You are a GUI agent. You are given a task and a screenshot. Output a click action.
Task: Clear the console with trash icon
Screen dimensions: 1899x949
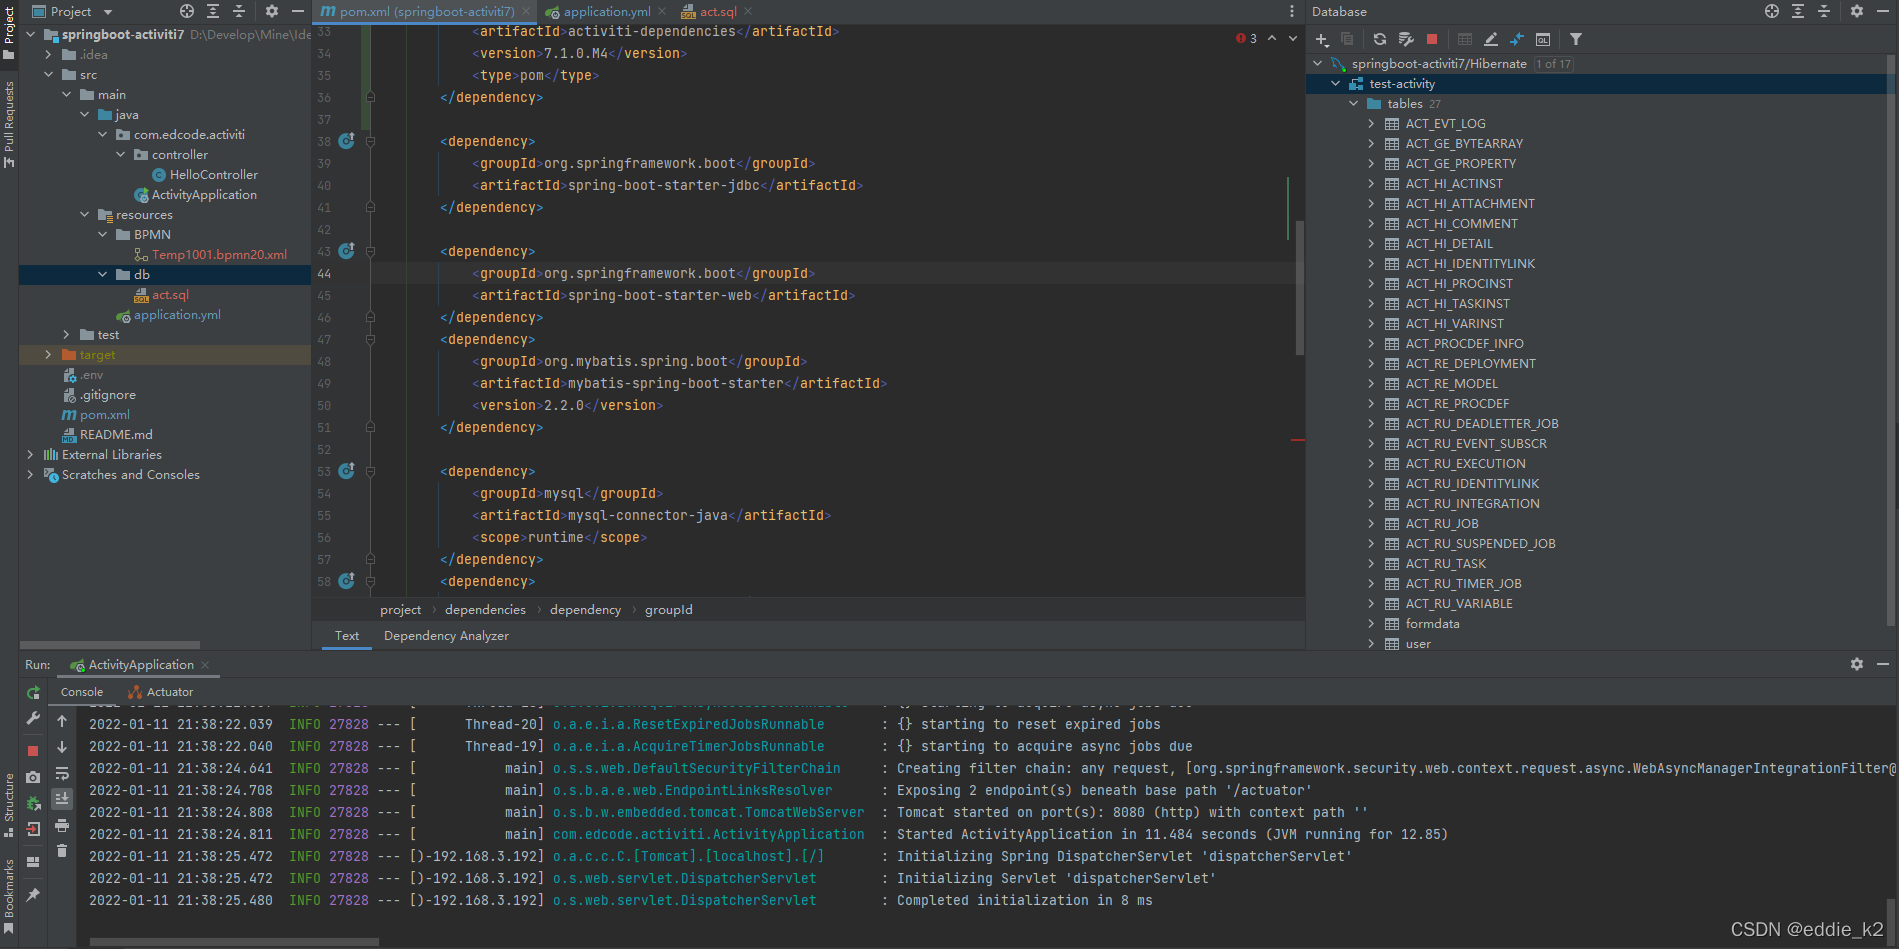tap(62, 851)
